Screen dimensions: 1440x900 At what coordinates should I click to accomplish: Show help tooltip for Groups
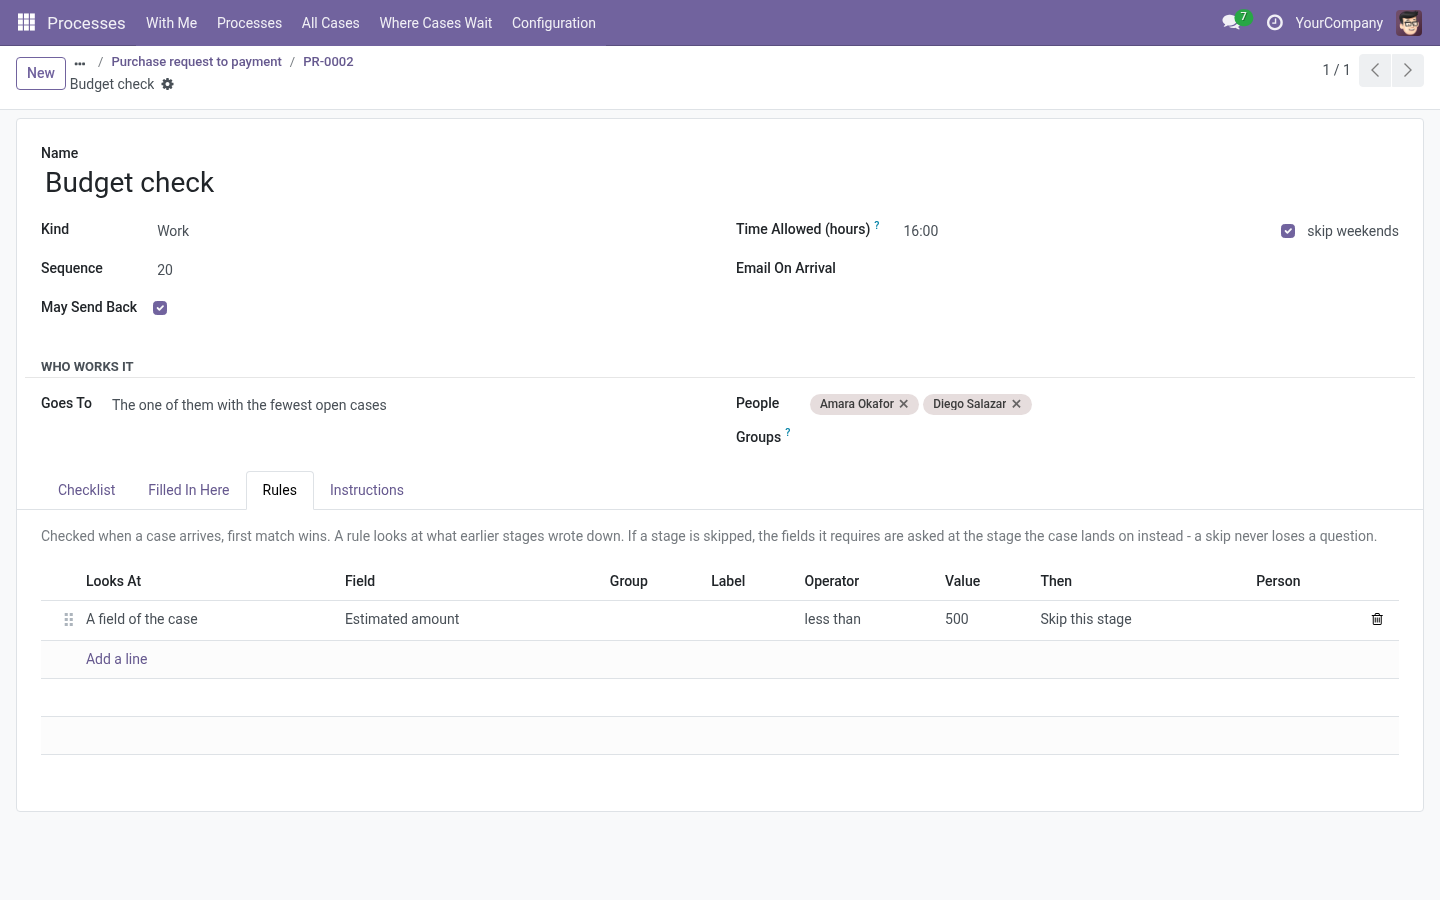(x=788, y=433)
